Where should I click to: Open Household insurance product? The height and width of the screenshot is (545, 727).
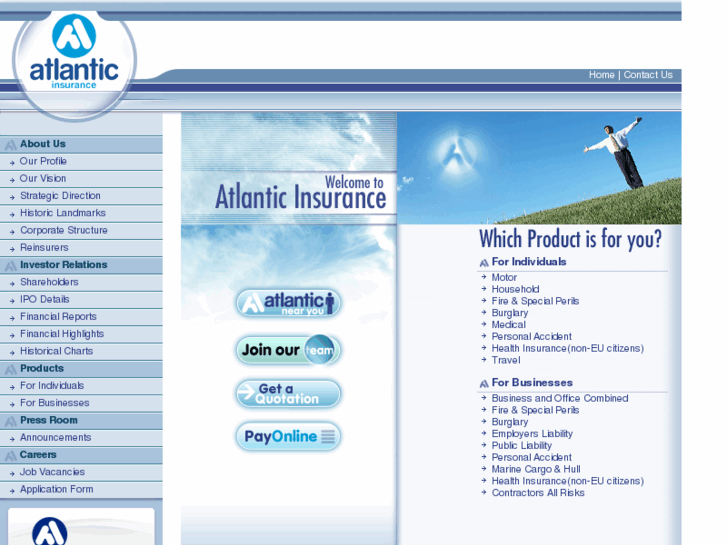click(x=515, y=289)
